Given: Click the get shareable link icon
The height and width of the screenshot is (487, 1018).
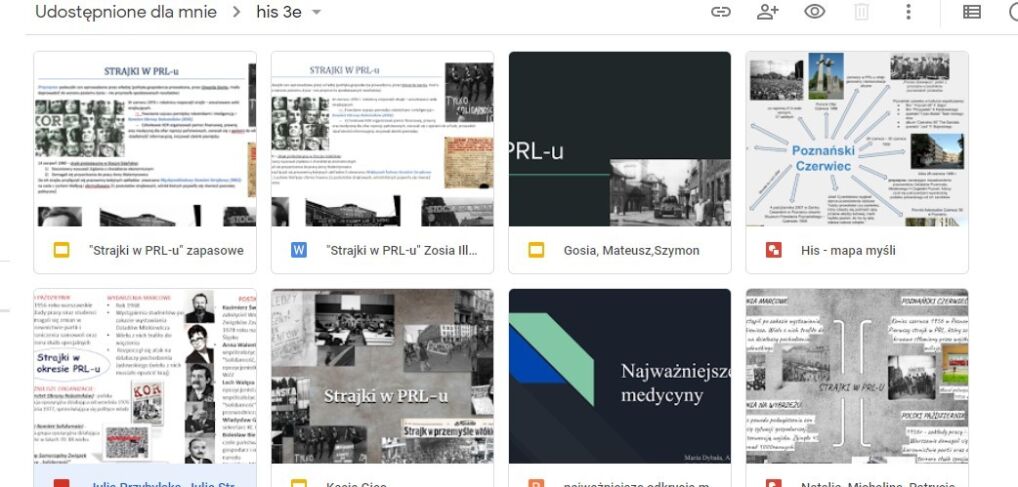Looking at the screenshot, I should tap(720, 12).
